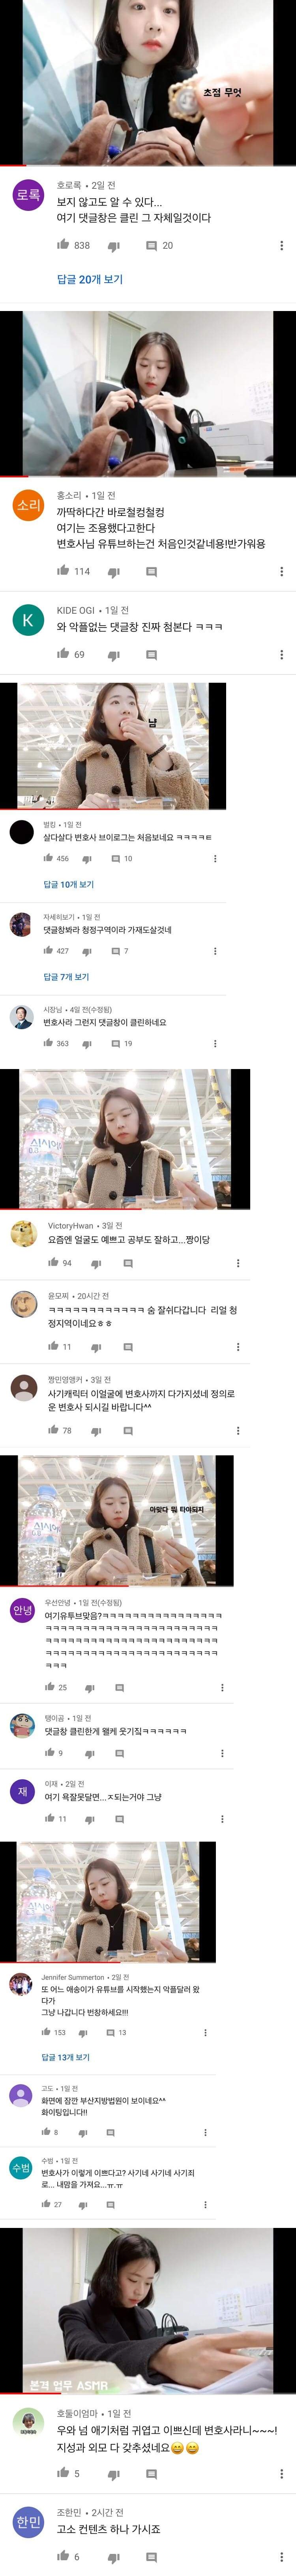Show 답글 7개 보기 replies link

(x=66, y=977)
